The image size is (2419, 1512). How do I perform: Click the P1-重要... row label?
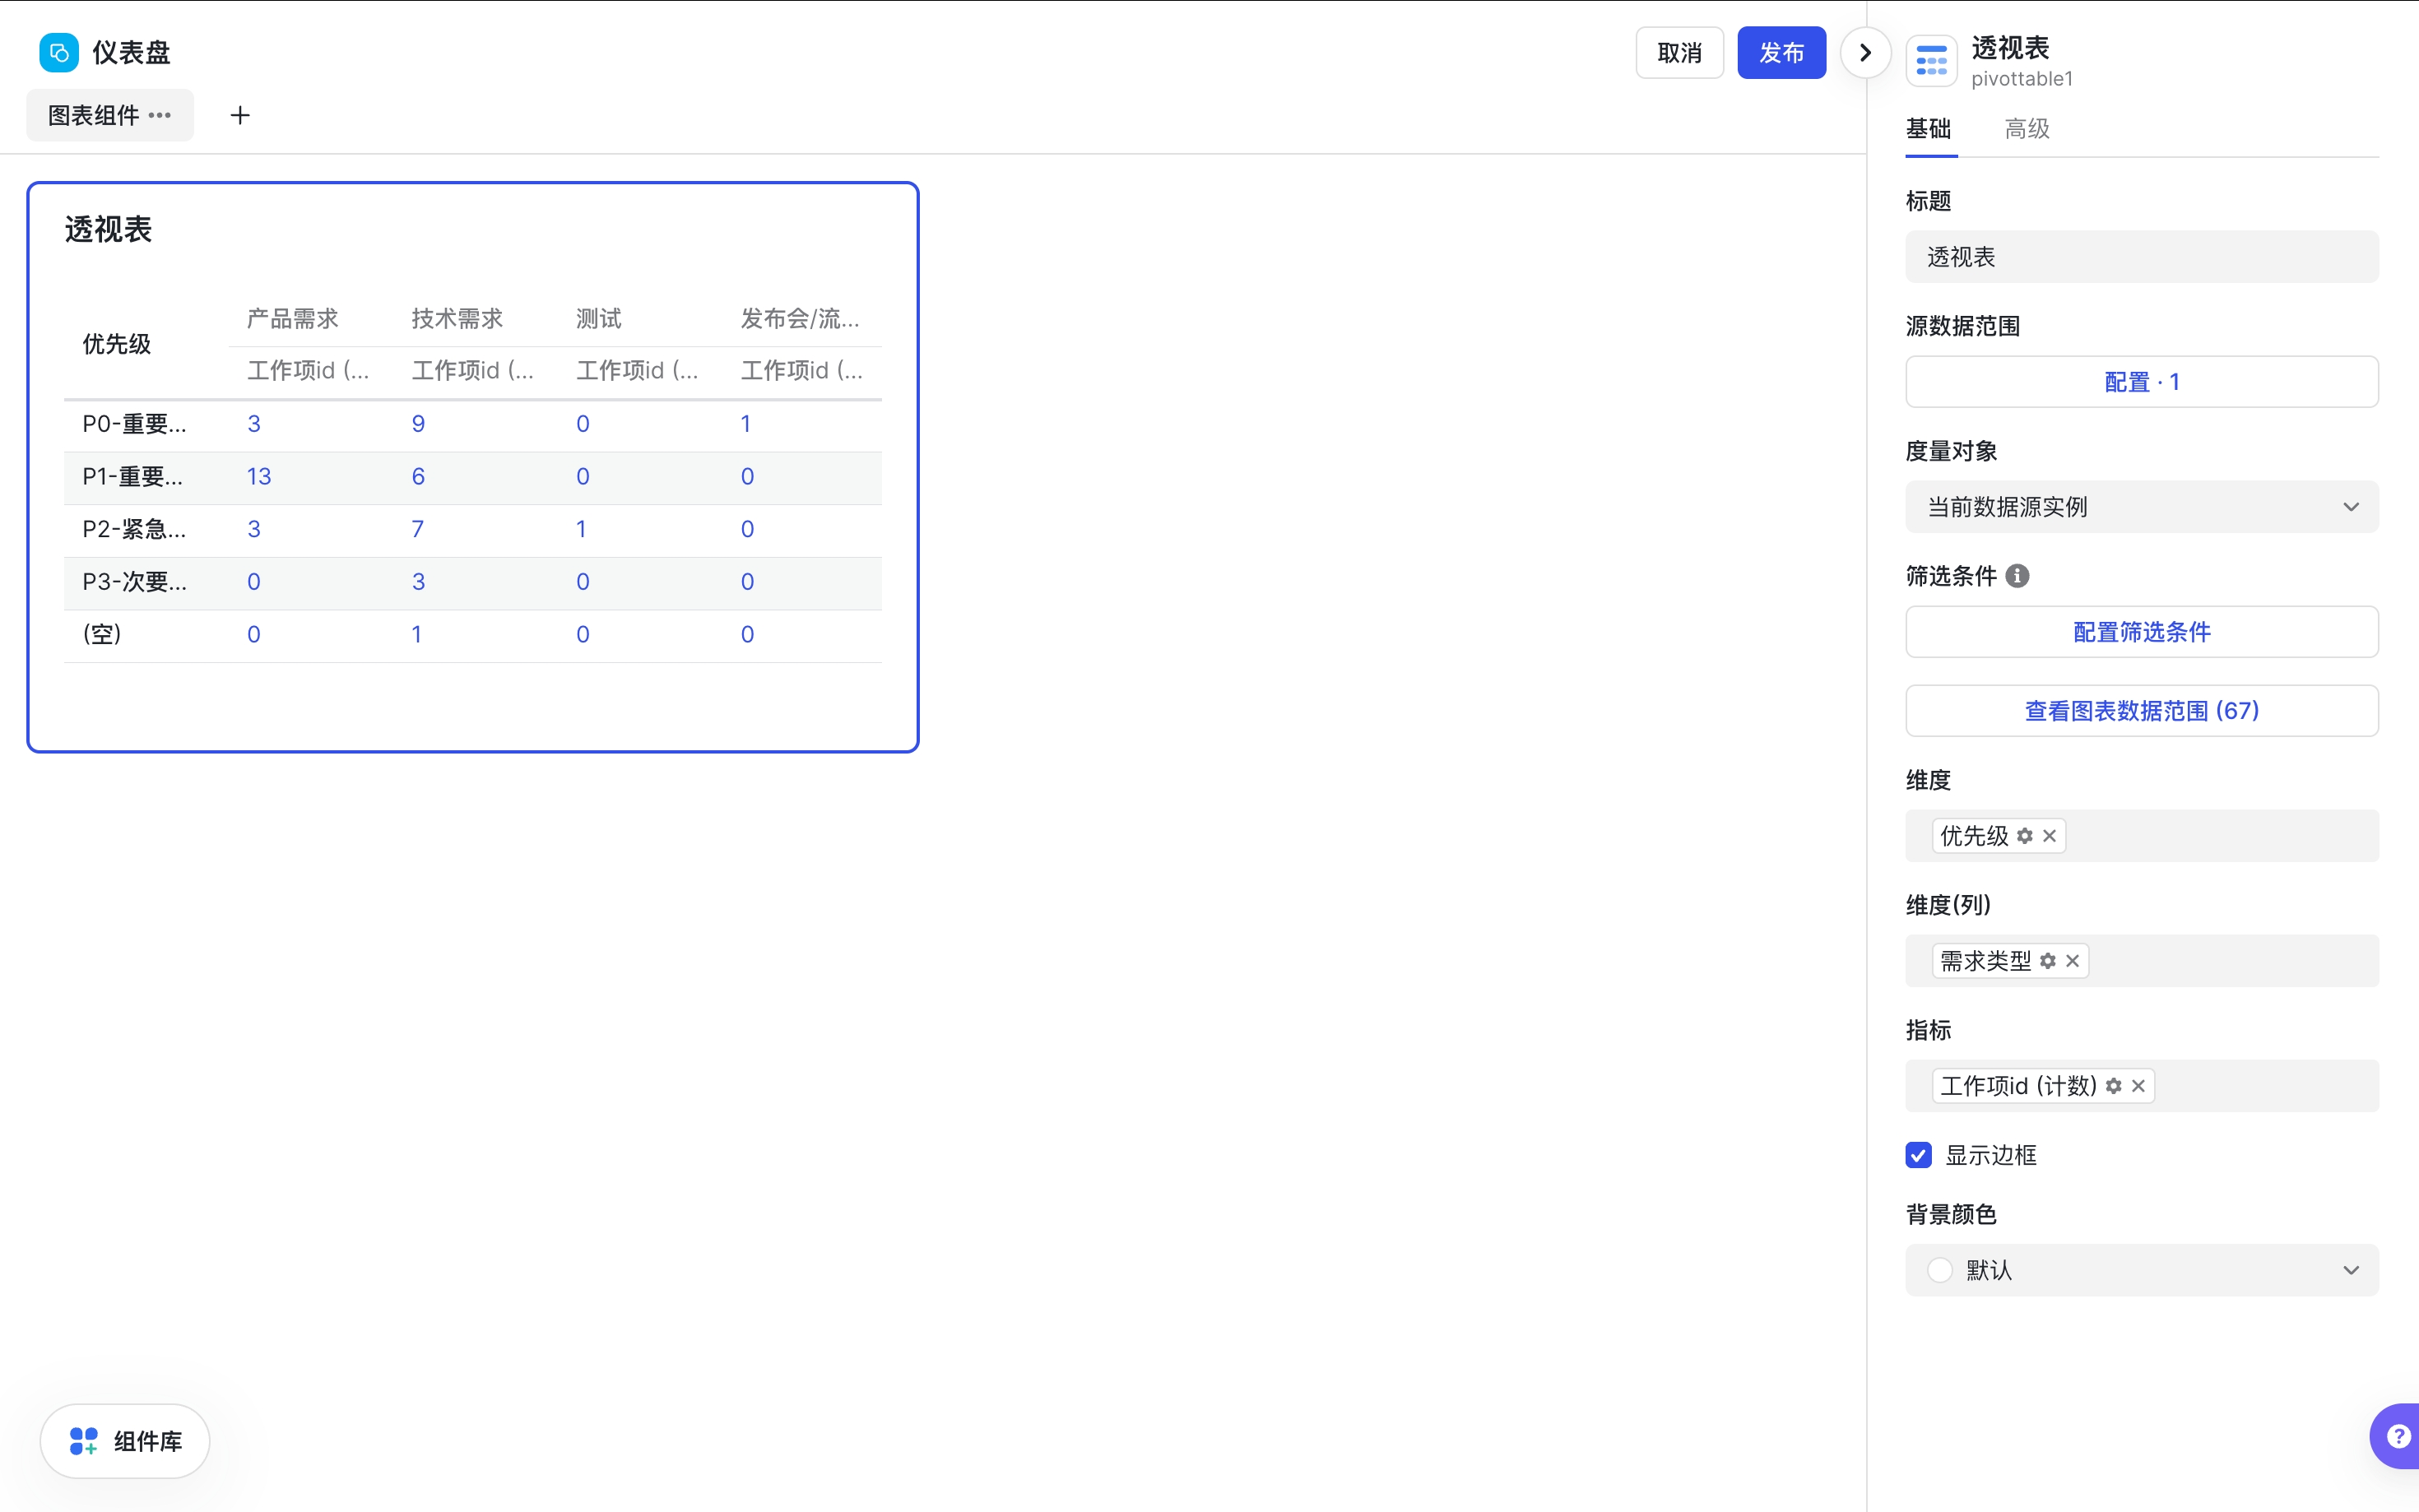pos(132,477)
